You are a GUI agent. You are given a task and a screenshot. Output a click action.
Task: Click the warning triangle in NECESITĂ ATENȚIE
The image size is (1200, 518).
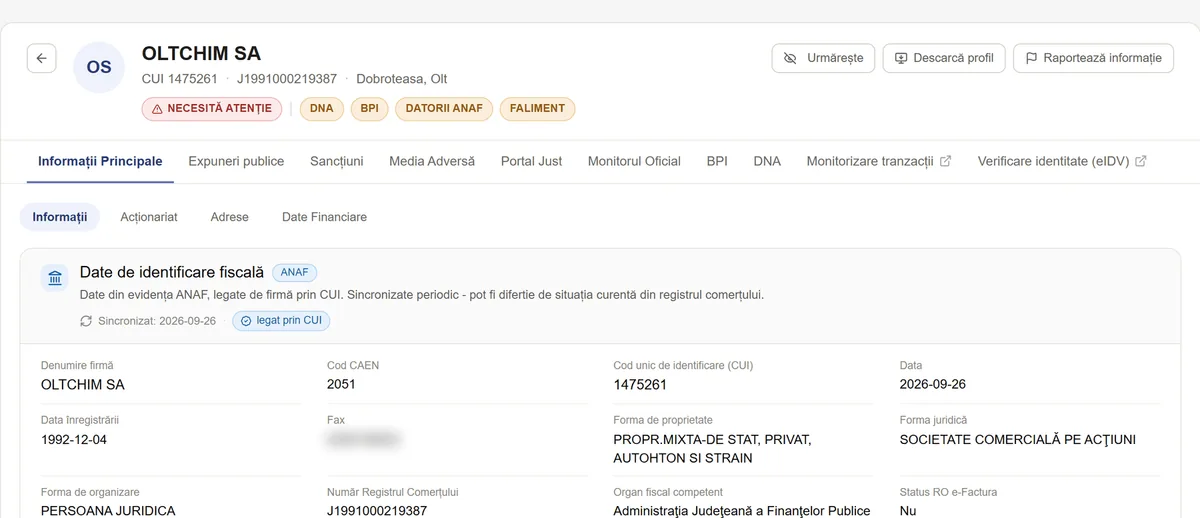pos(157,109)
